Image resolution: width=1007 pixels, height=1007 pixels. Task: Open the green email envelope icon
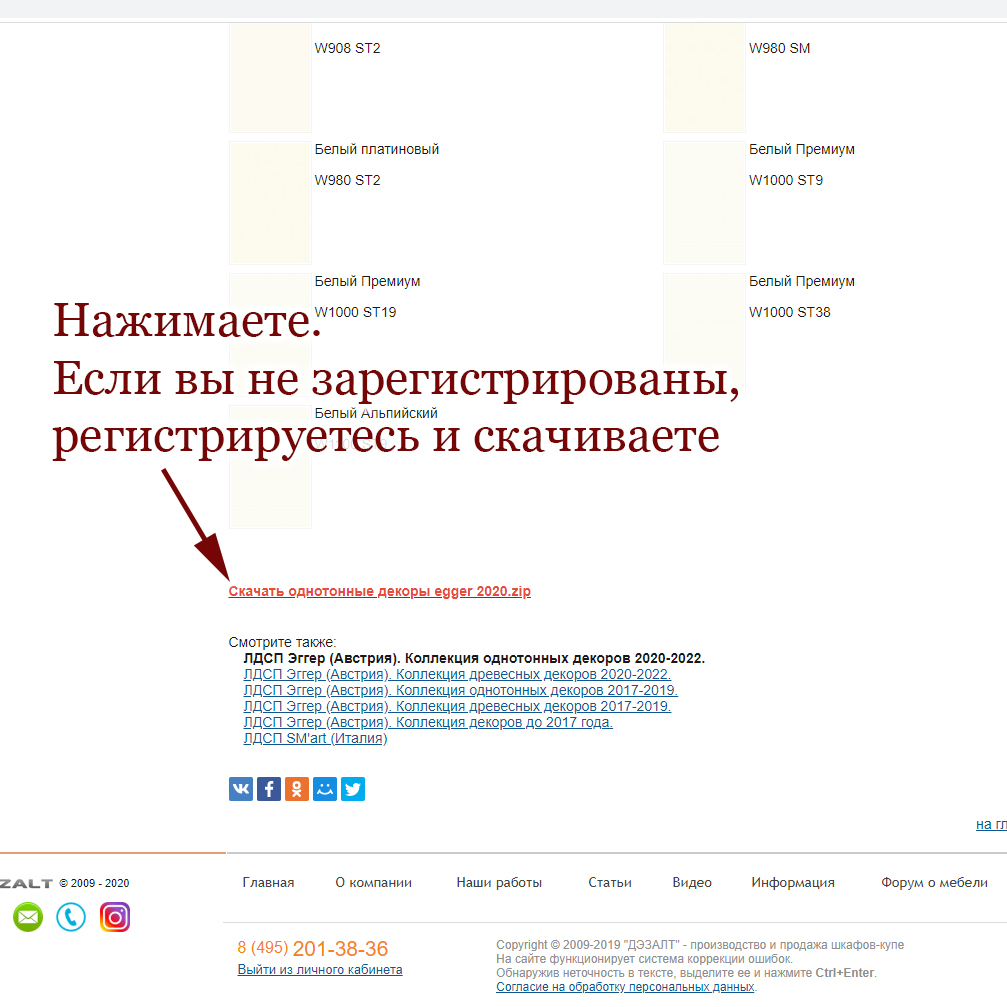[x=28, y=917]
